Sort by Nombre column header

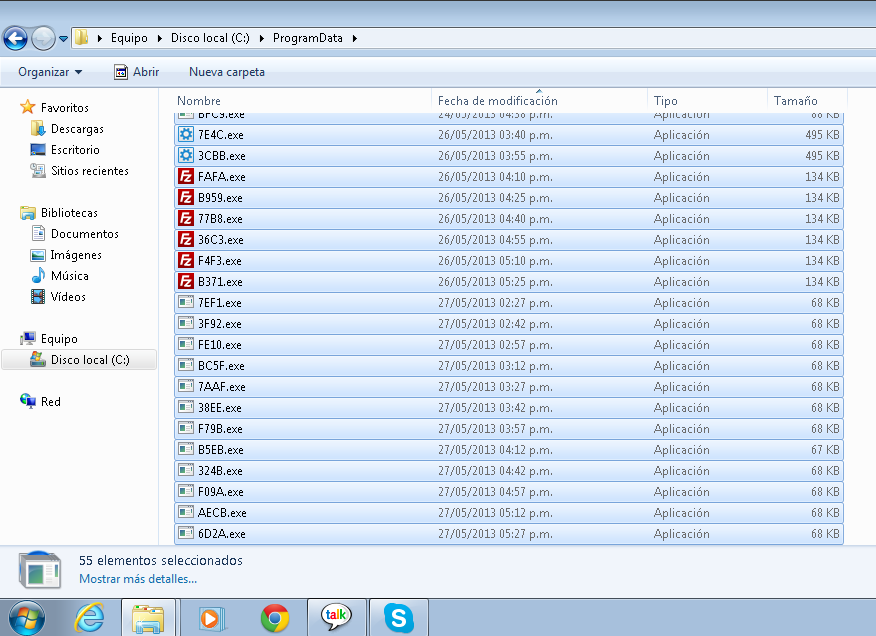(199, 101)
